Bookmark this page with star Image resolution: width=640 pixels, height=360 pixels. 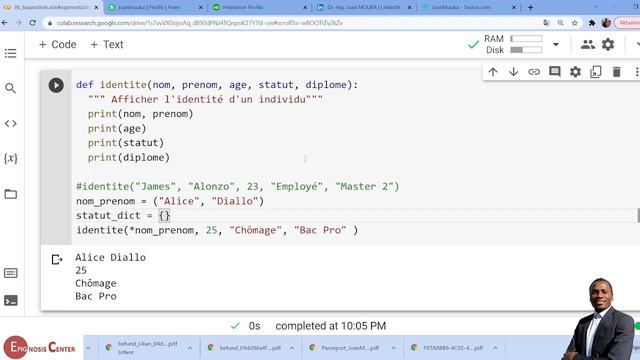pos(575,23)
